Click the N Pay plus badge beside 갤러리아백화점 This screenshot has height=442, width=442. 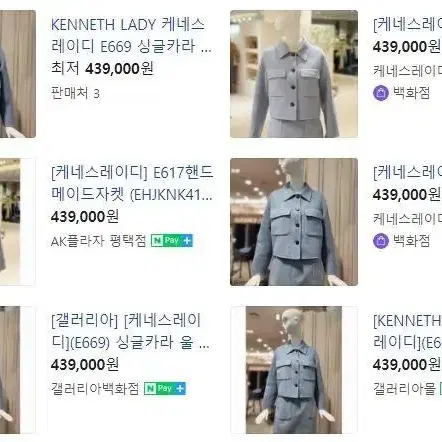point(165,388)
